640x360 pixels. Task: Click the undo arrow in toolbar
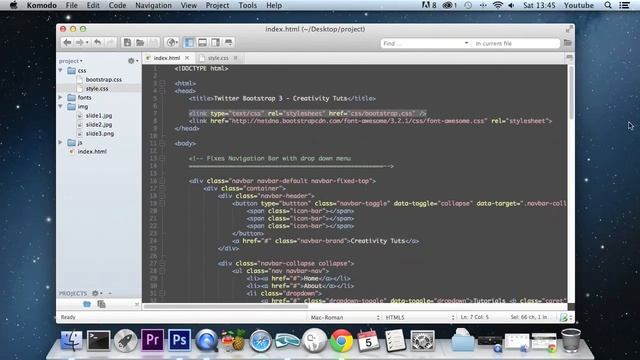coord(97,42)
